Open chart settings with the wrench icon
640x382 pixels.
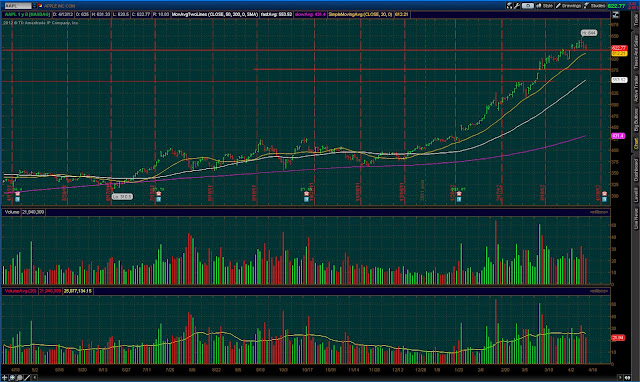(517, 6)
